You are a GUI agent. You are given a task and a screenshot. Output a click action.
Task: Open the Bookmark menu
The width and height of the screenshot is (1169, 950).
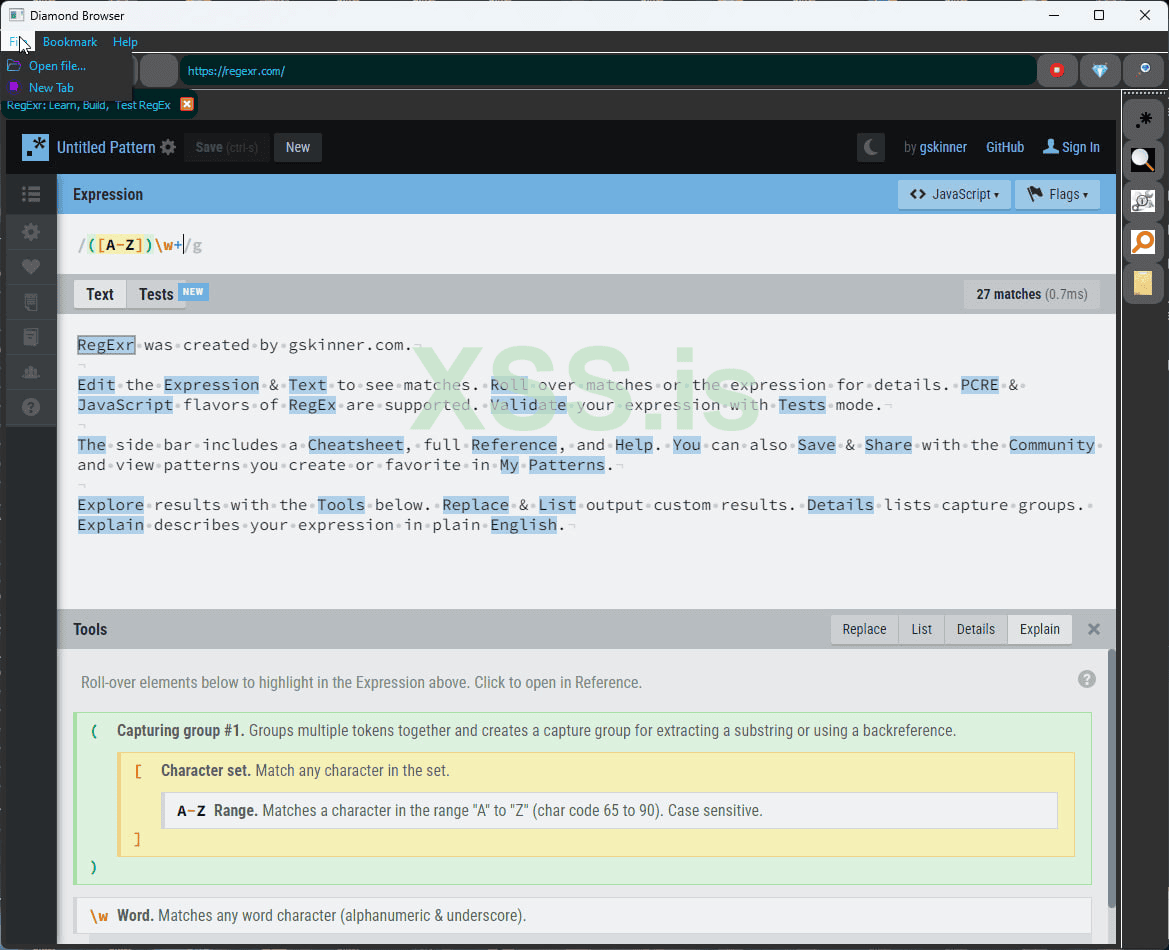(70, 42)
